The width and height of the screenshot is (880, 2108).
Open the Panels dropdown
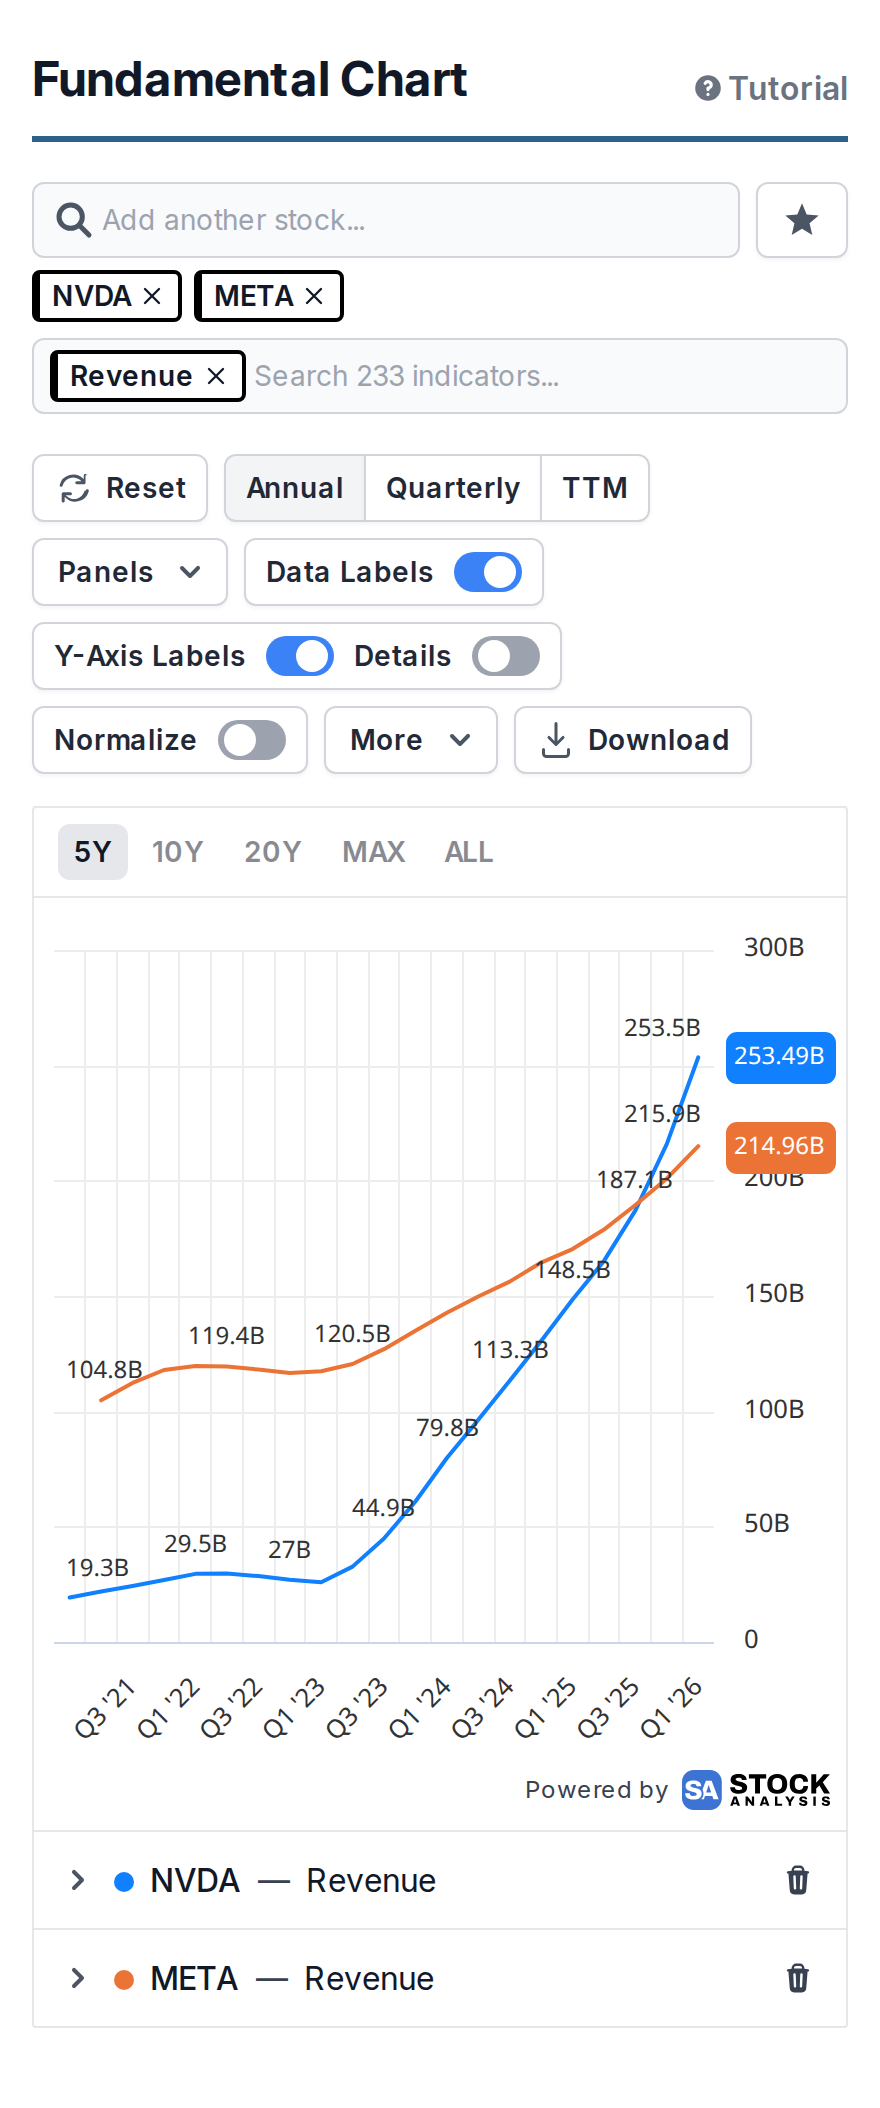(x=130, y=572)
